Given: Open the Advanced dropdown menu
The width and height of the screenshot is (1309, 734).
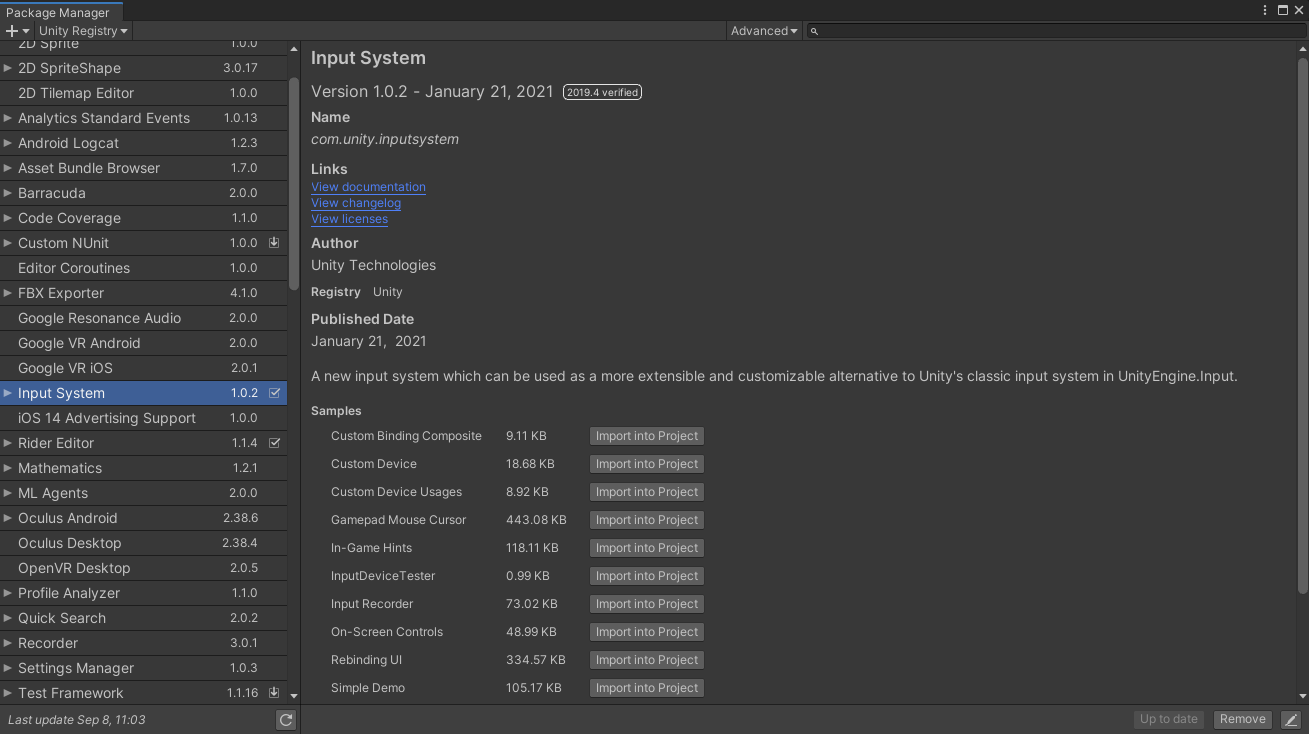Looking at the screenshot, I should (764, 31).
